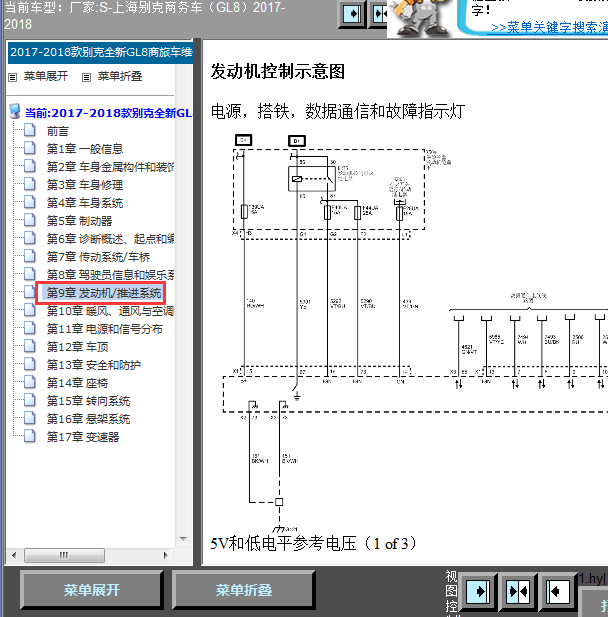Click bottom right-arrow view control icon
This screenshot has width=608, height=617.
click(478, 591)
